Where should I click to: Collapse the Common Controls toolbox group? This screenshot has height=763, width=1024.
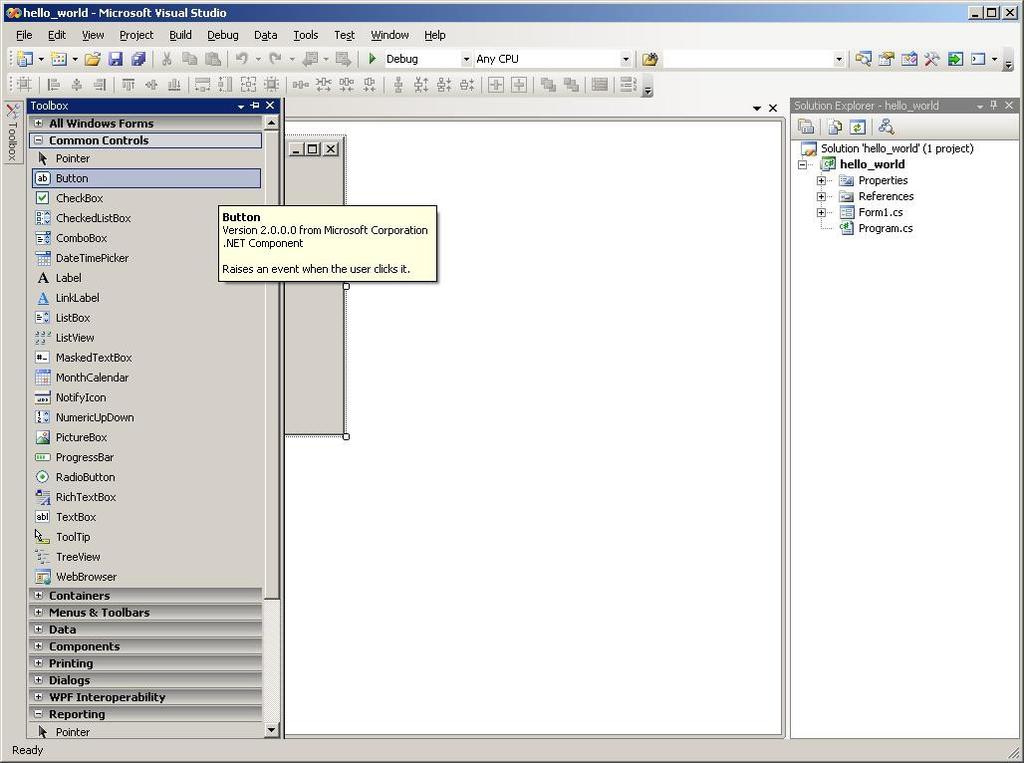(x=39, y=140)
